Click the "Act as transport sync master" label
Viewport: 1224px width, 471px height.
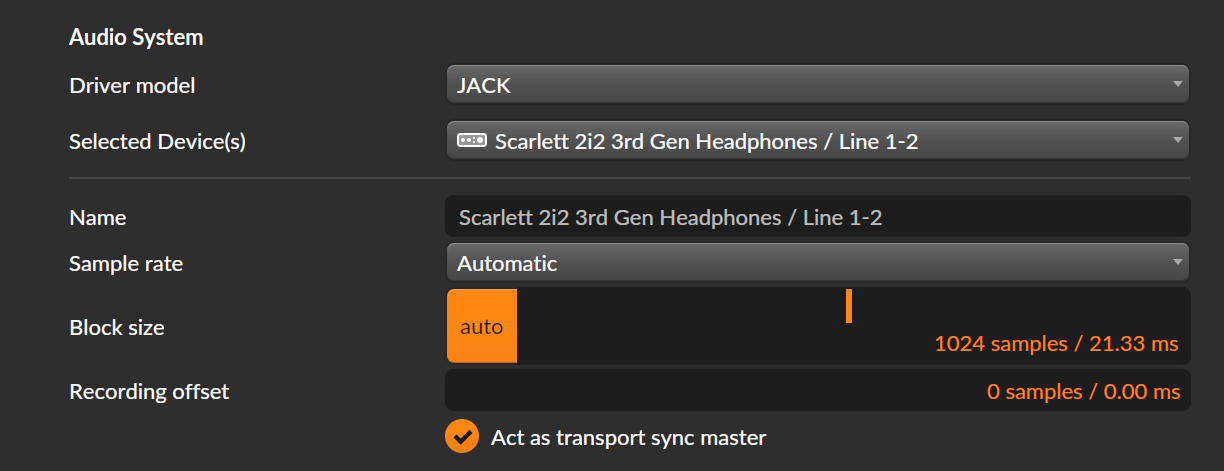[628, 437]
